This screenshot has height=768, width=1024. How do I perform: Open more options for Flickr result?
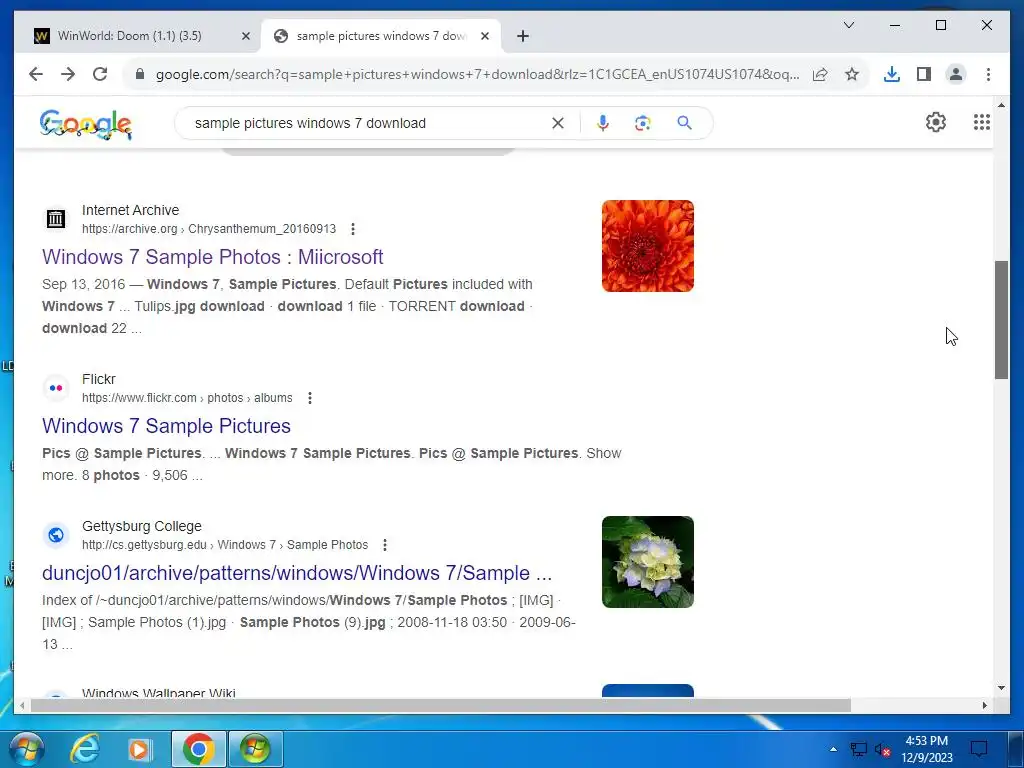pyautogui.click(x=310, y=398)
